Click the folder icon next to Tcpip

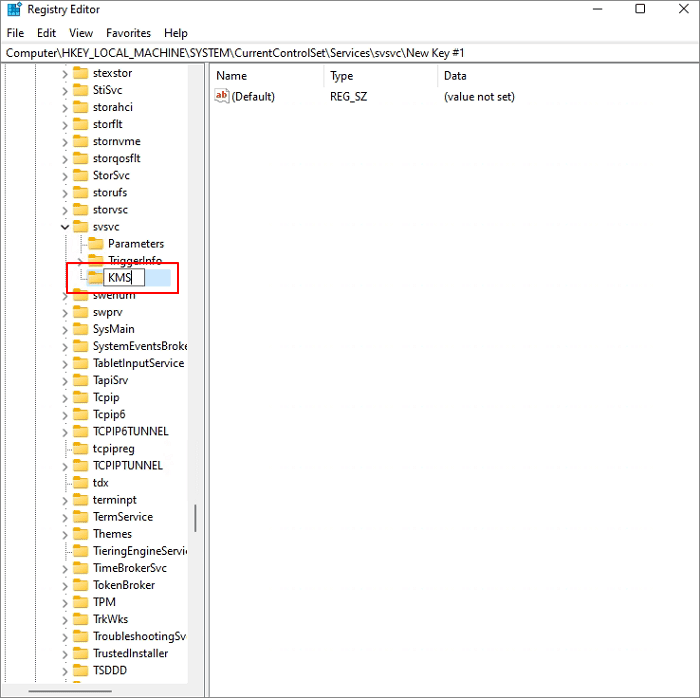[x=81, y=397]
